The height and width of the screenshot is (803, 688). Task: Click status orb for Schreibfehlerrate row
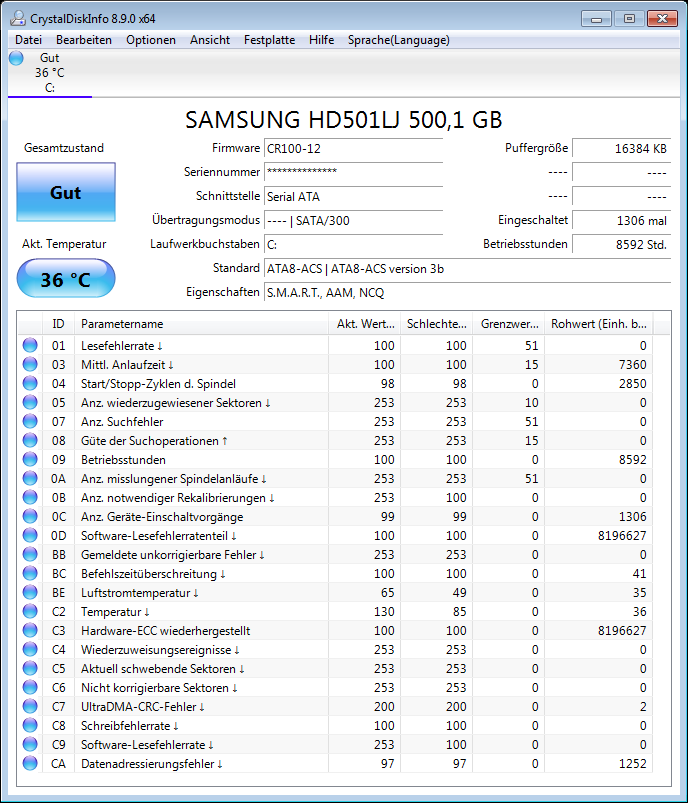pos(30,725)
